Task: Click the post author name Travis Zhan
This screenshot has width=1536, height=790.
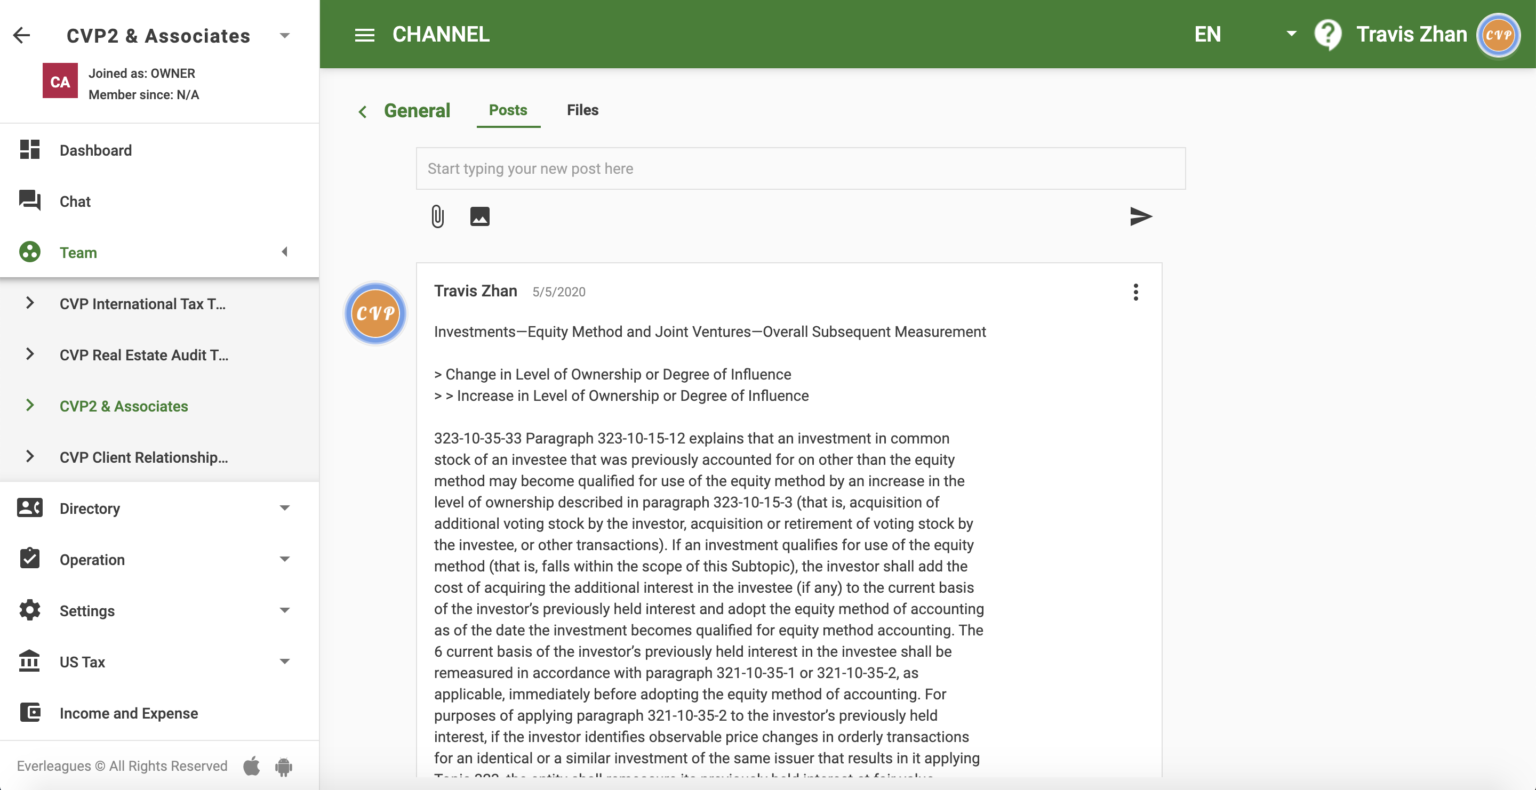Action: (x=476, y=291)
